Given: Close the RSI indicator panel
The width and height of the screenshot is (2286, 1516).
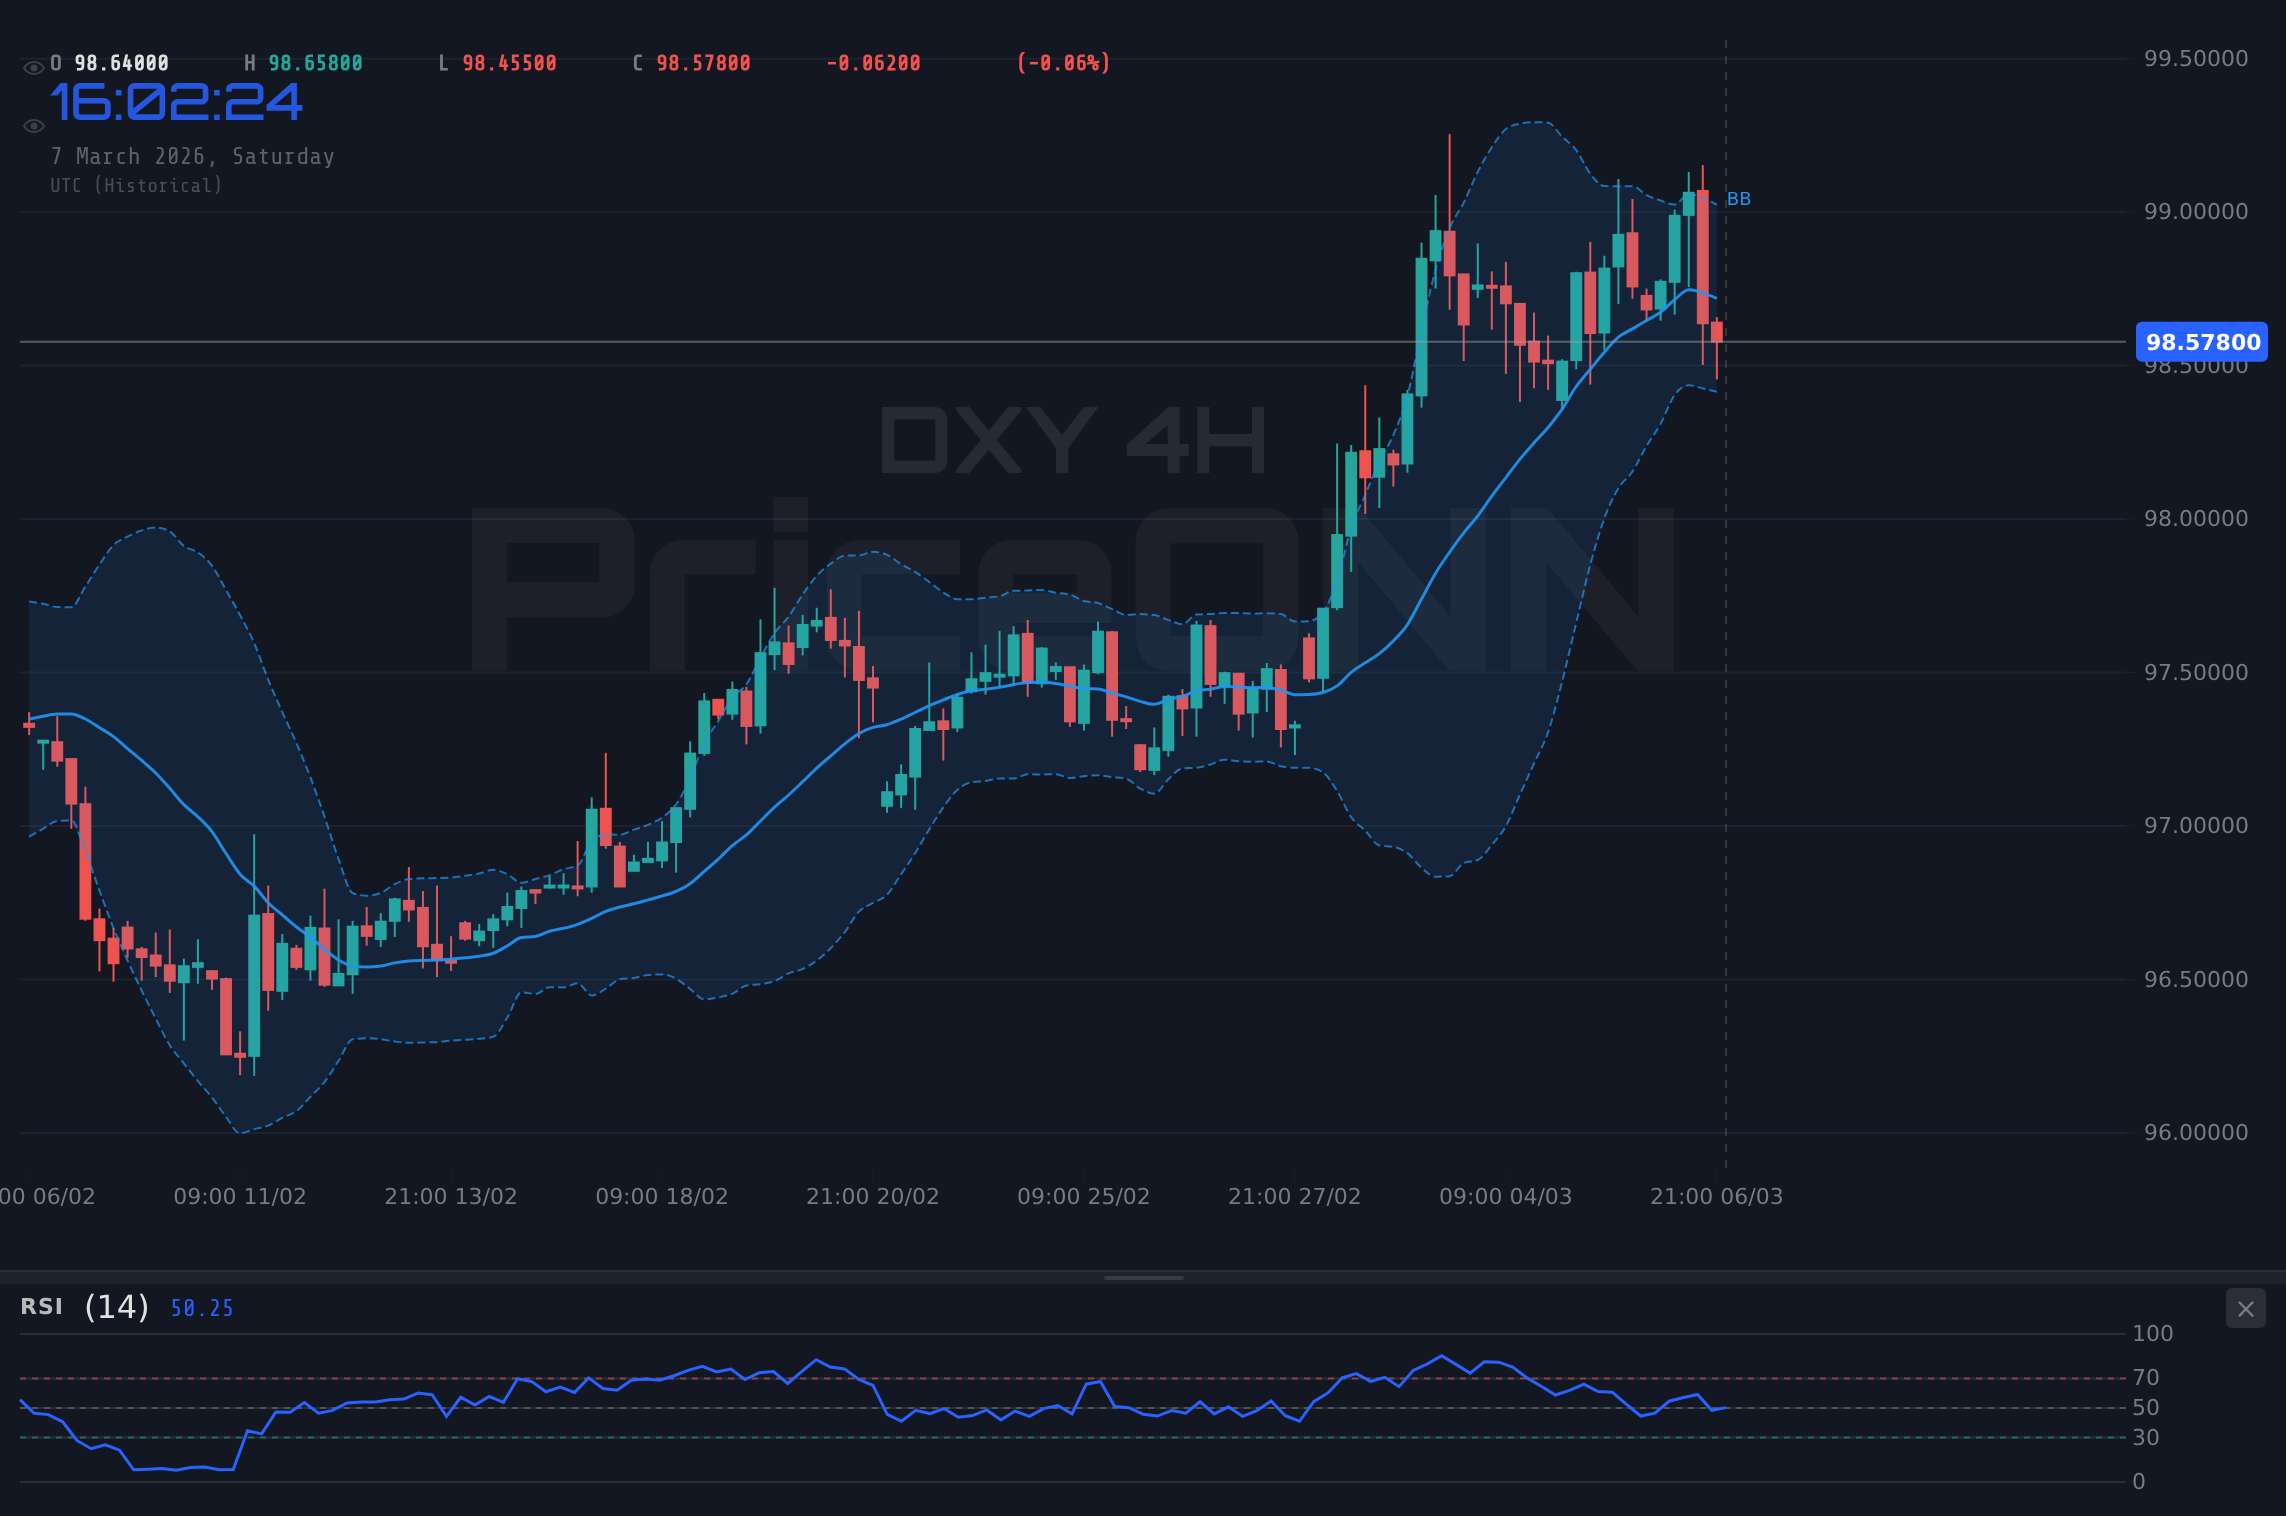Looking at the screenshot, I should (2245, 1309).
